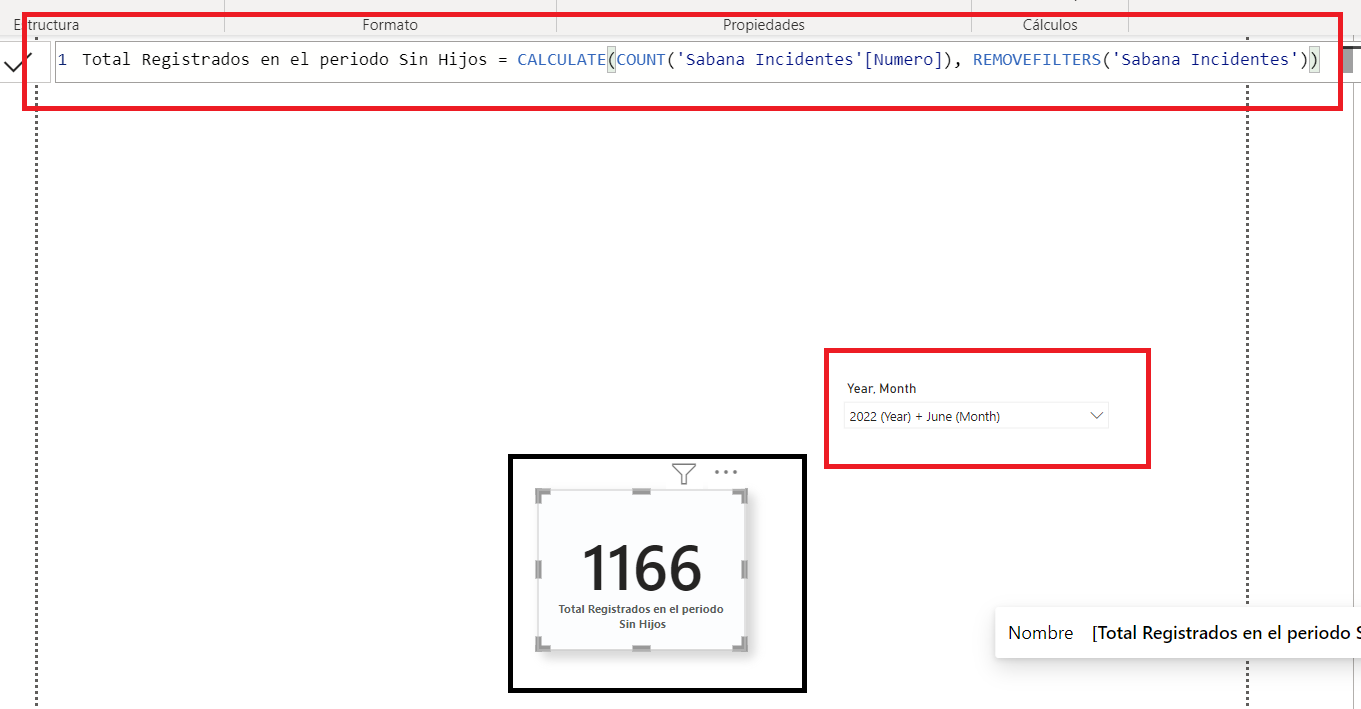The image size is (1361, 709).
Task: Open the card visual's more options ellipsis
Action: coord(726,472)
